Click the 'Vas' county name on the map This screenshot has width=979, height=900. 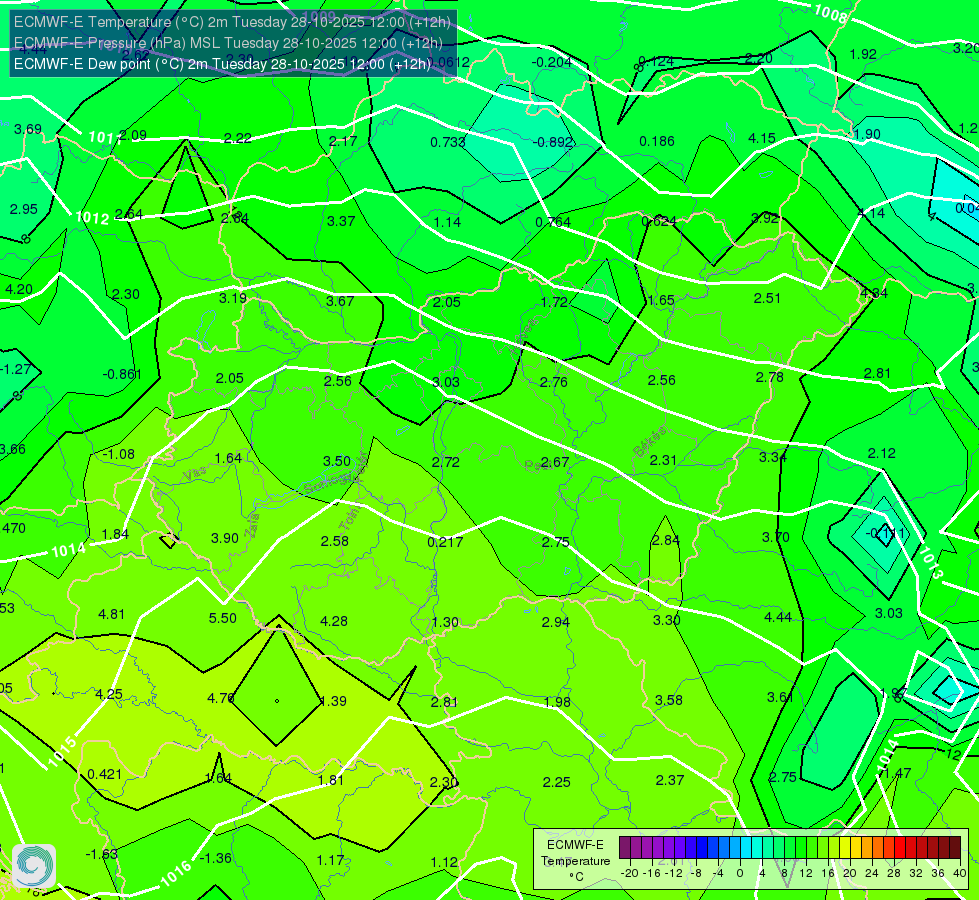click(x=195, y=475)
